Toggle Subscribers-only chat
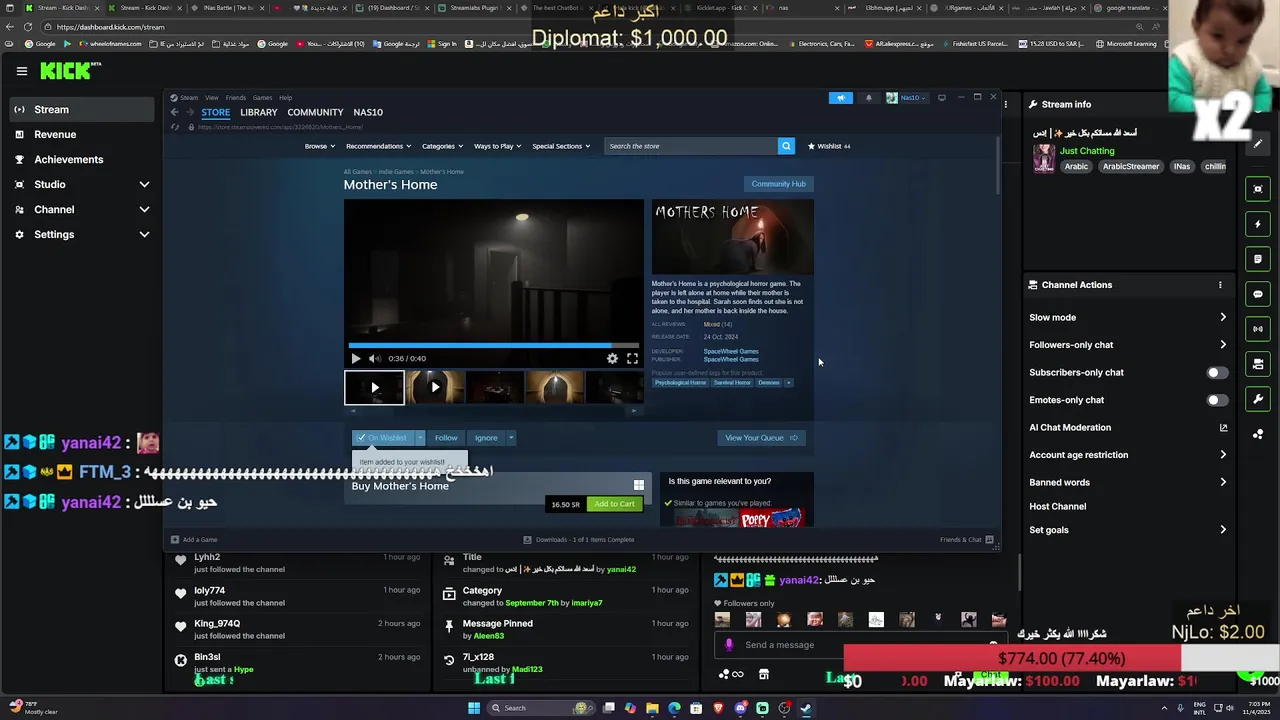The image size is (1280, 720). [x=1216, y=372]
